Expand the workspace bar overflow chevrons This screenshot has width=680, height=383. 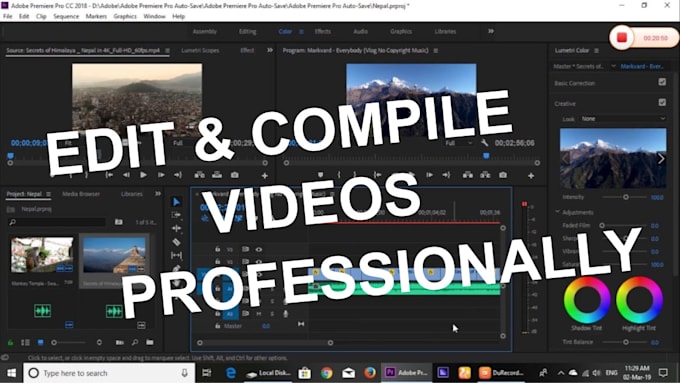tap(490, 31)
